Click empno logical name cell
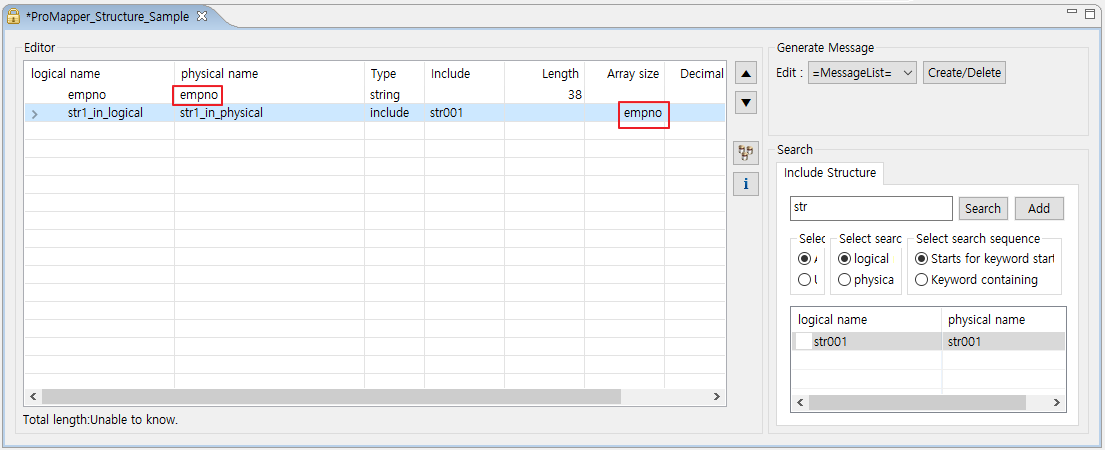The width and height of the screenshot is (1105, 450). (86, 94)
